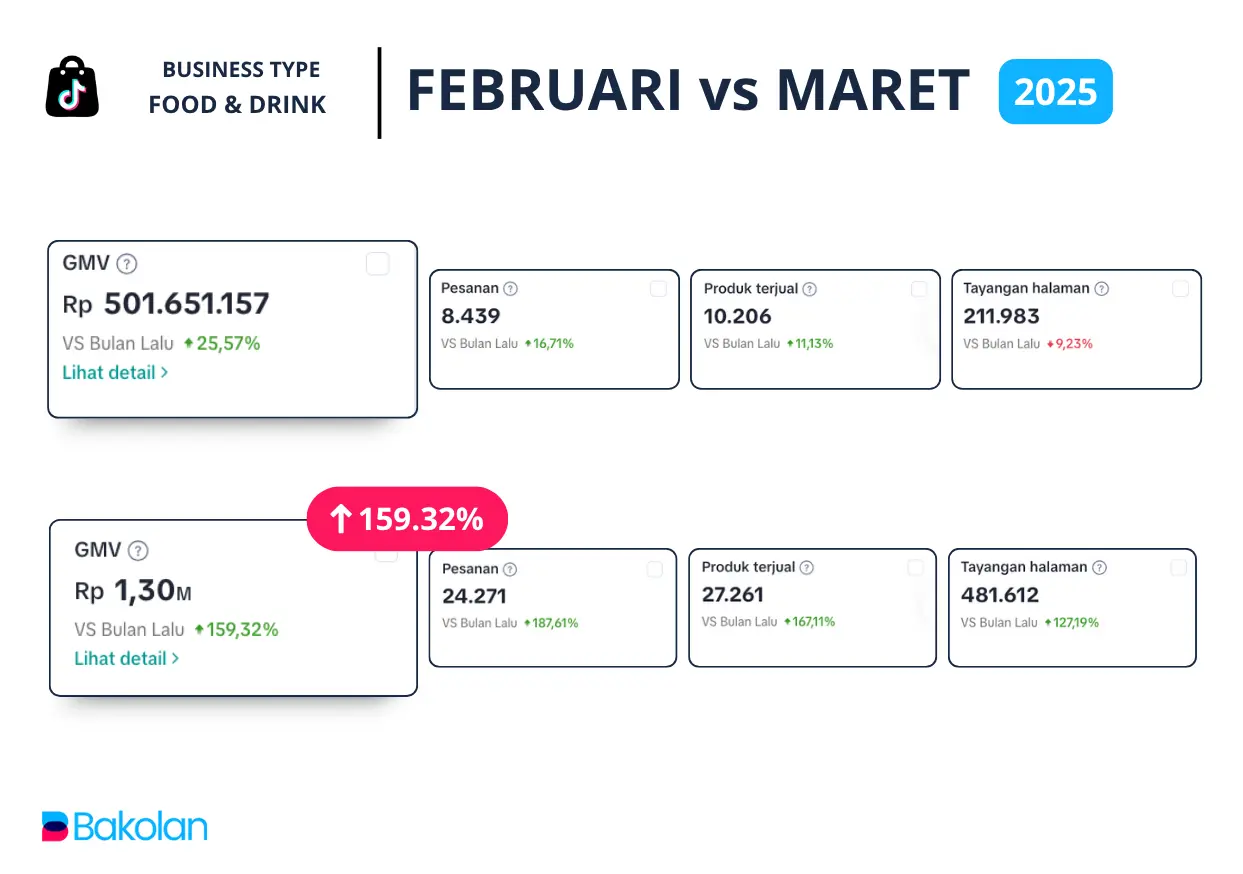Tick checkbox on Pesanan 8.439 card

pos(658,289)
